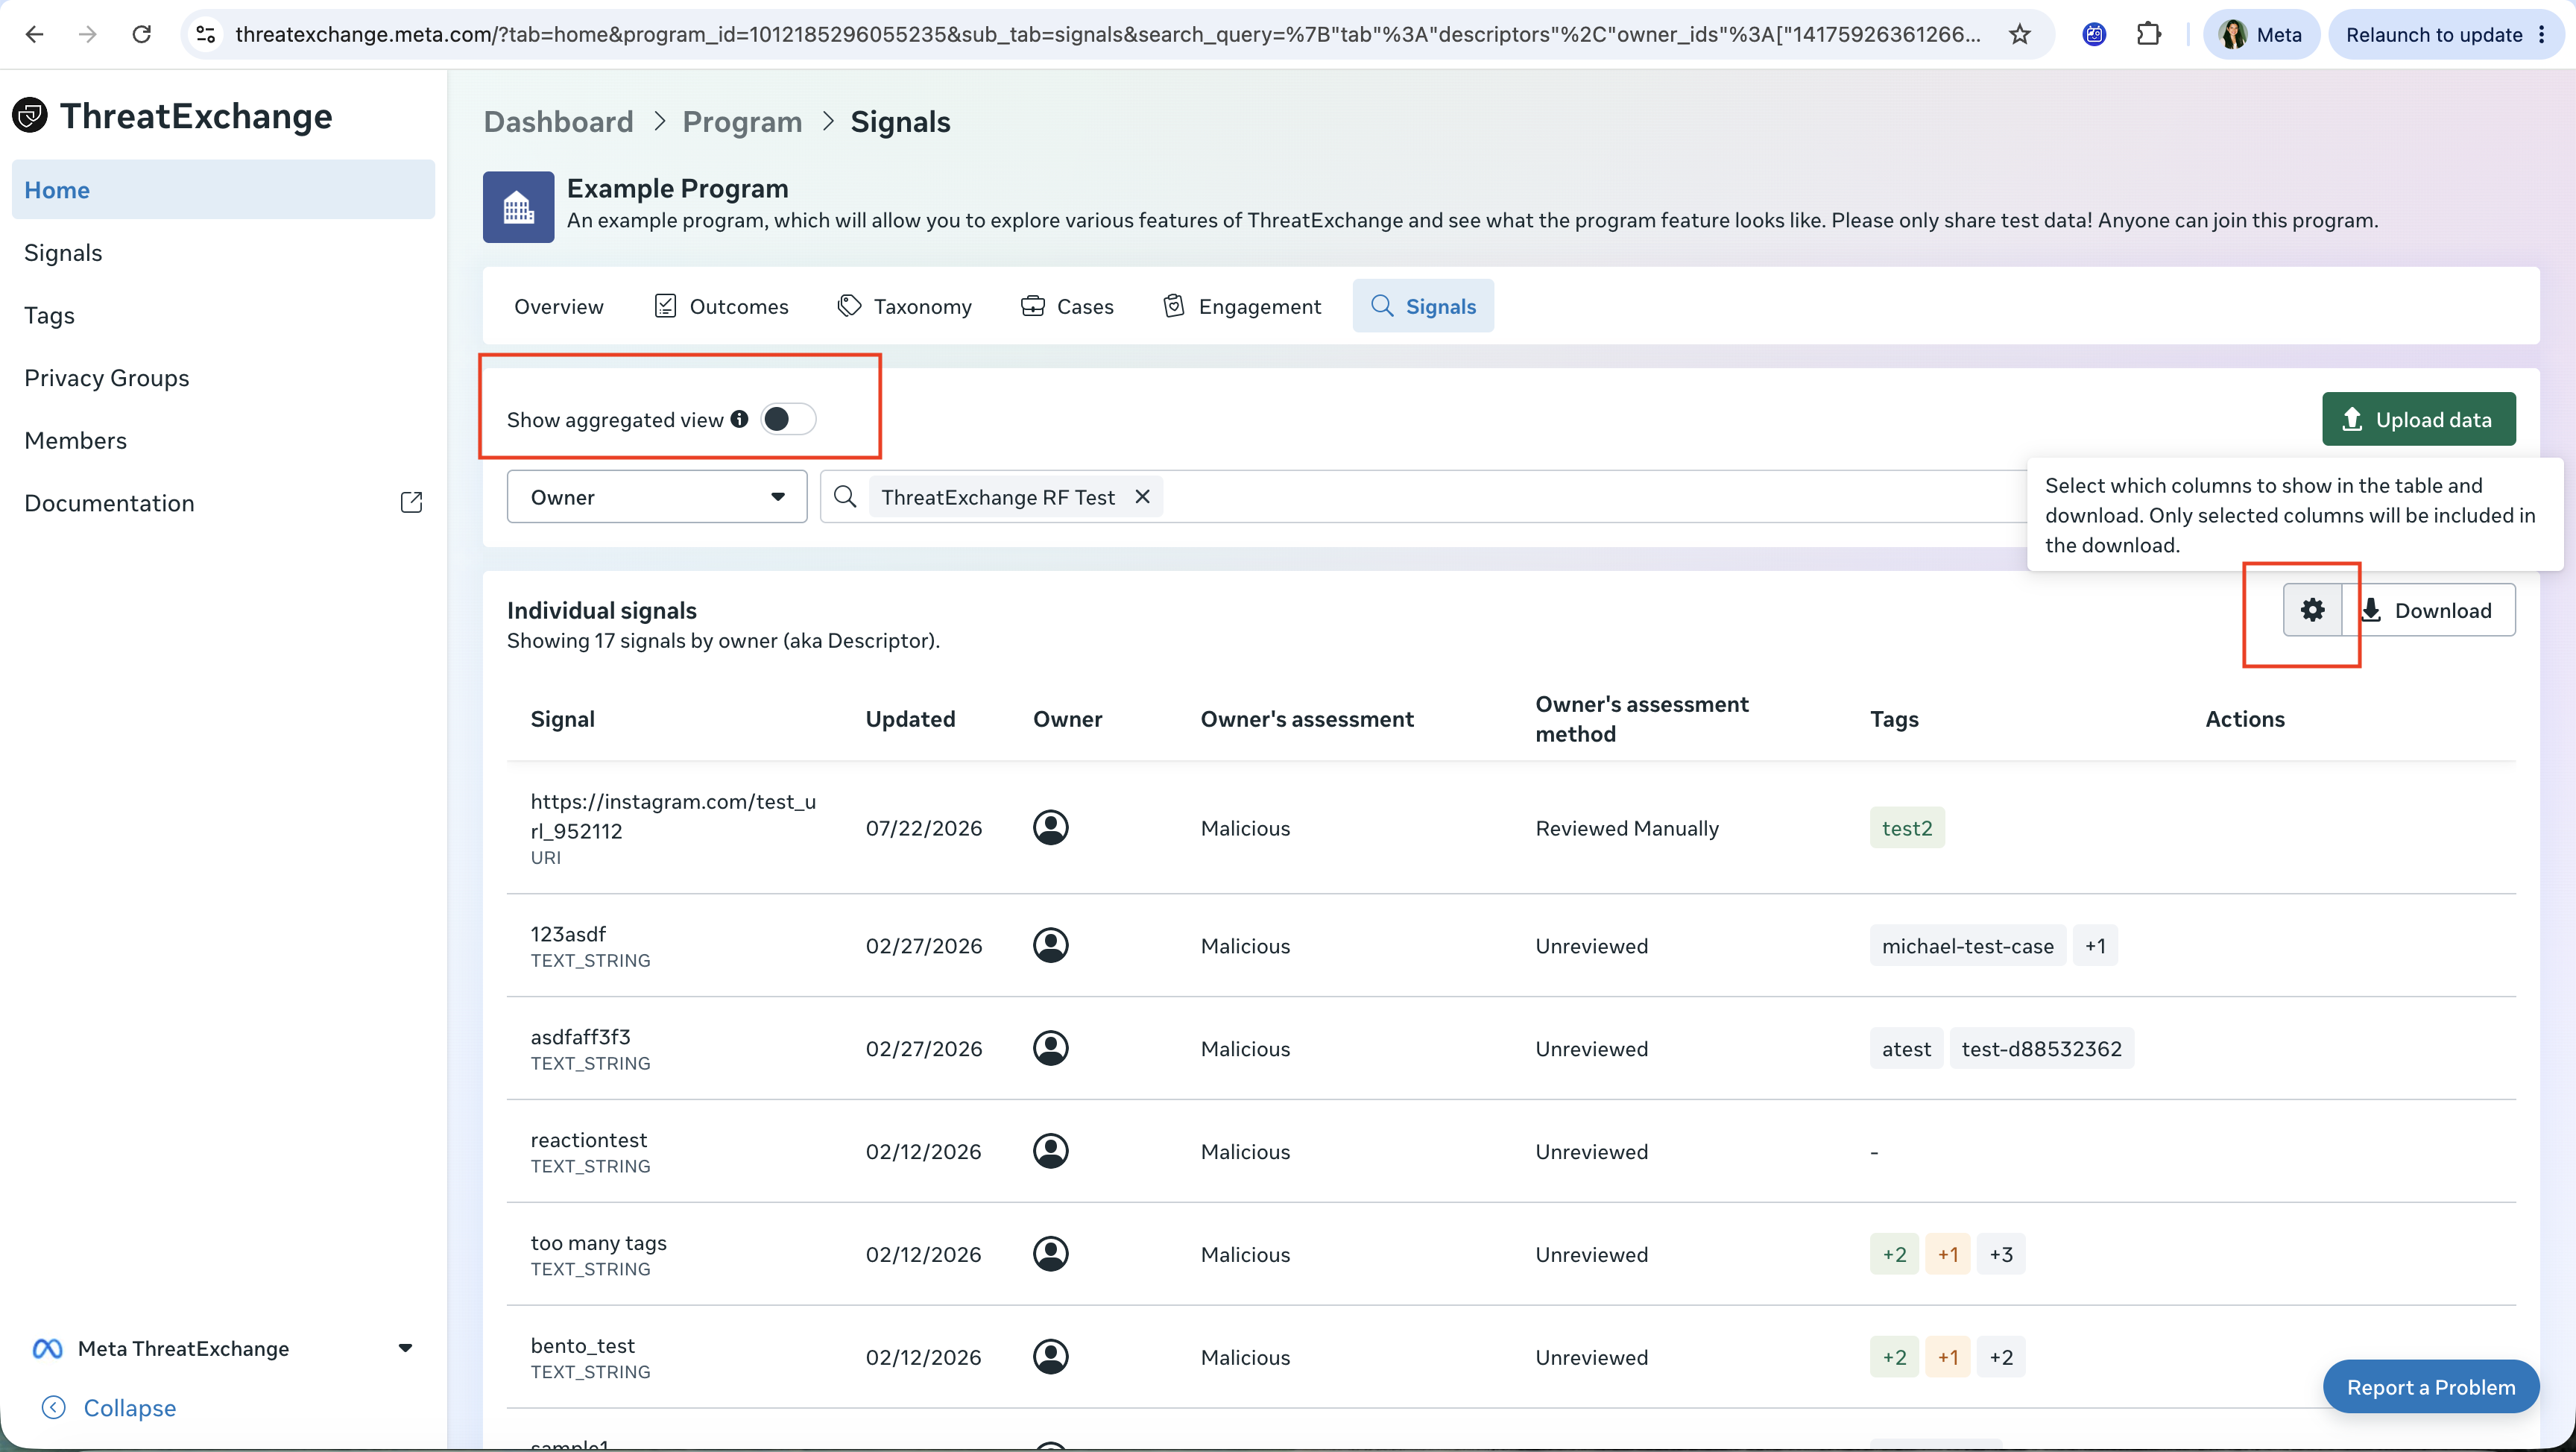Screen dimensions: 2576x1452
Task: Click owner avatar in the asdfaff3f3 row
Action: coord(1050,1048)
